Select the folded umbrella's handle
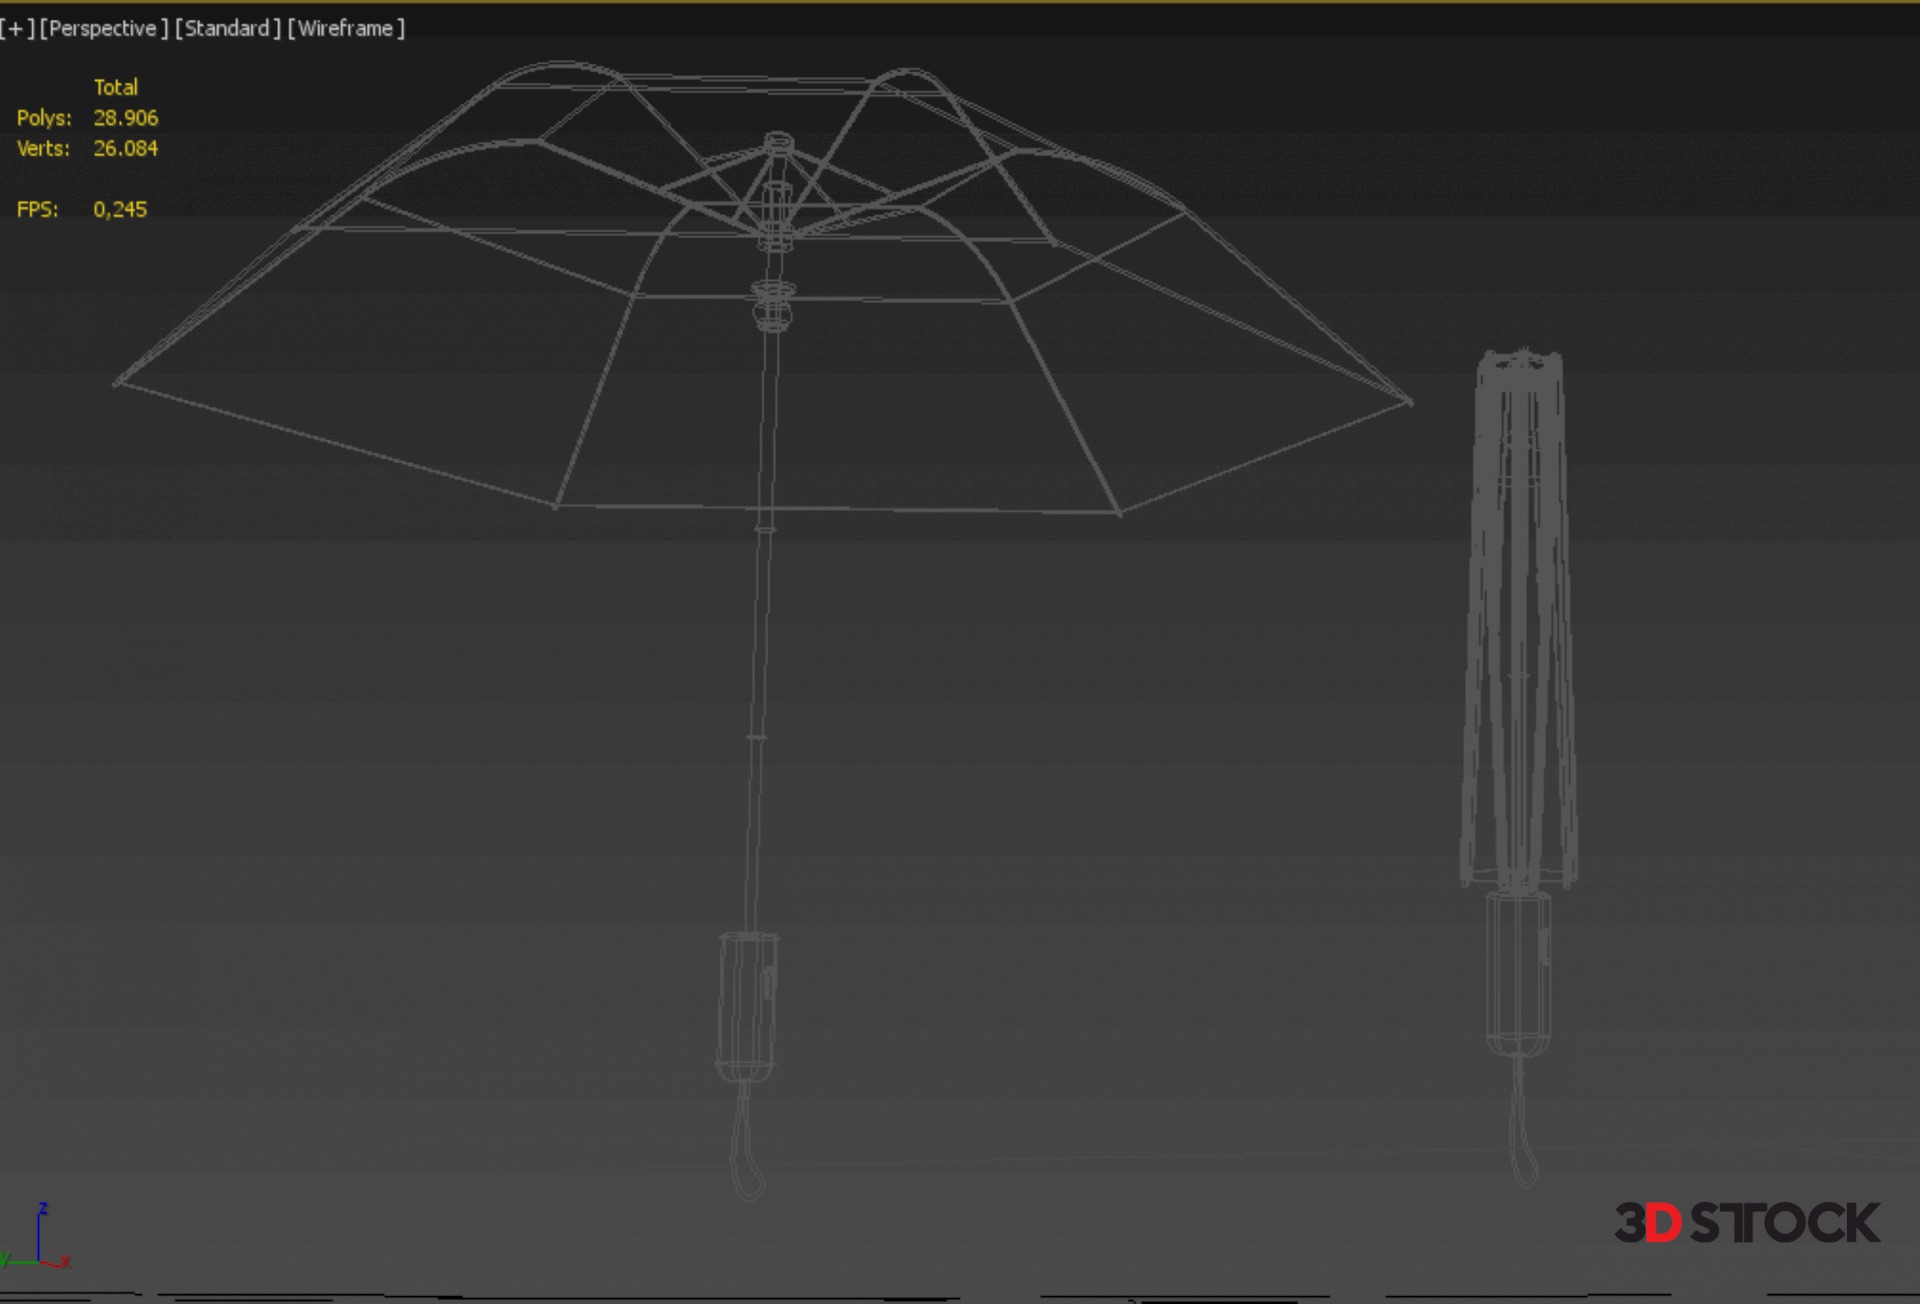This screenshot has width=1920, height=1304. click(1518, 975)
